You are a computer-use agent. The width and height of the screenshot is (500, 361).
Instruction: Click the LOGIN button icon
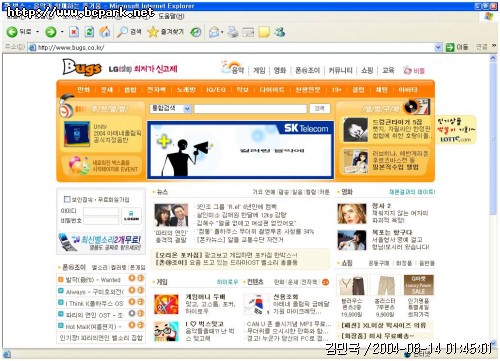coord(131,216)
